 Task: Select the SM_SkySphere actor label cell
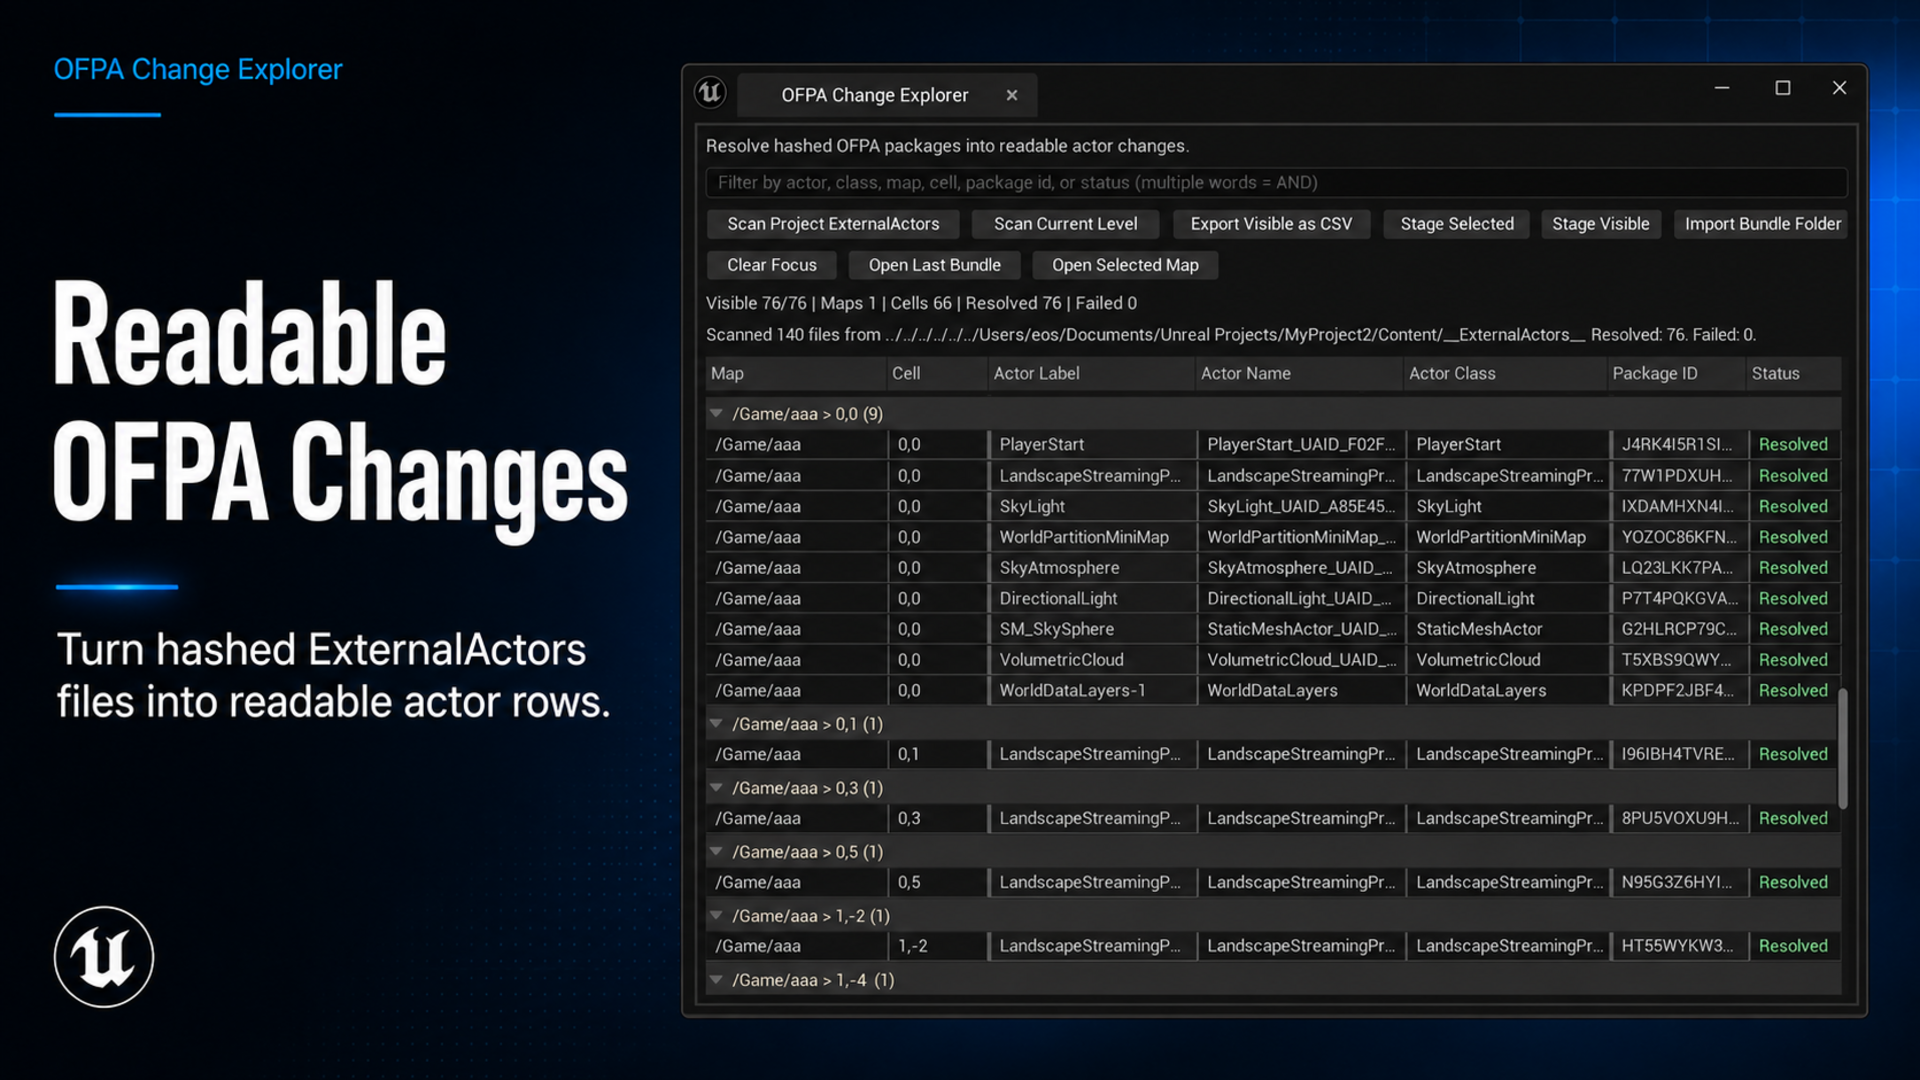point(1092,629)
